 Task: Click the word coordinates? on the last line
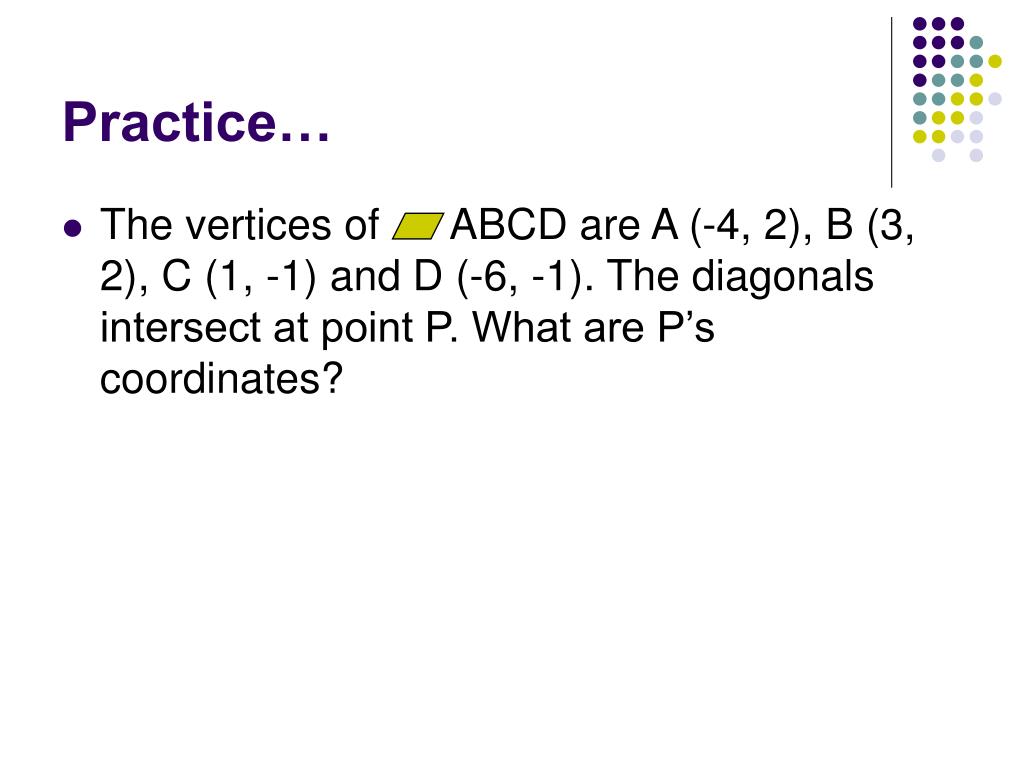pyautogui.click(x=221, y=378)
